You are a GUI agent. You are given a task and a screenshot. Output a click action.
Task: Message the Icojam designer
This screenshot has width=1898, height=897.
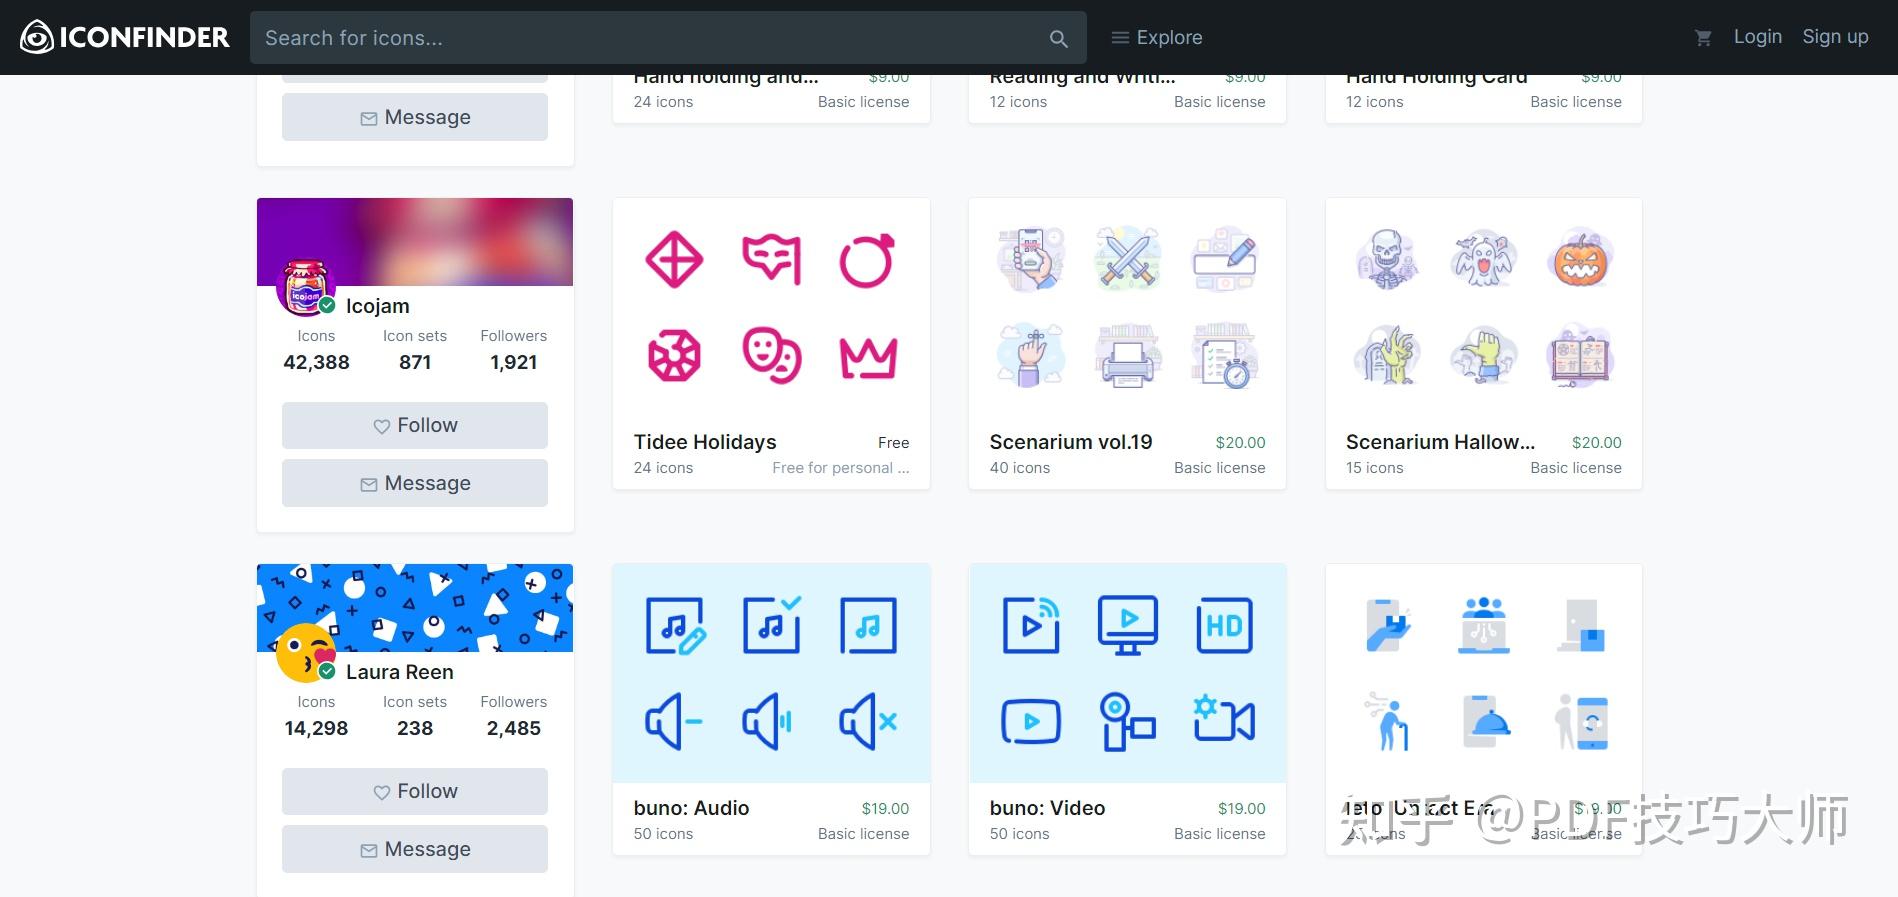[x=415, y=483]
